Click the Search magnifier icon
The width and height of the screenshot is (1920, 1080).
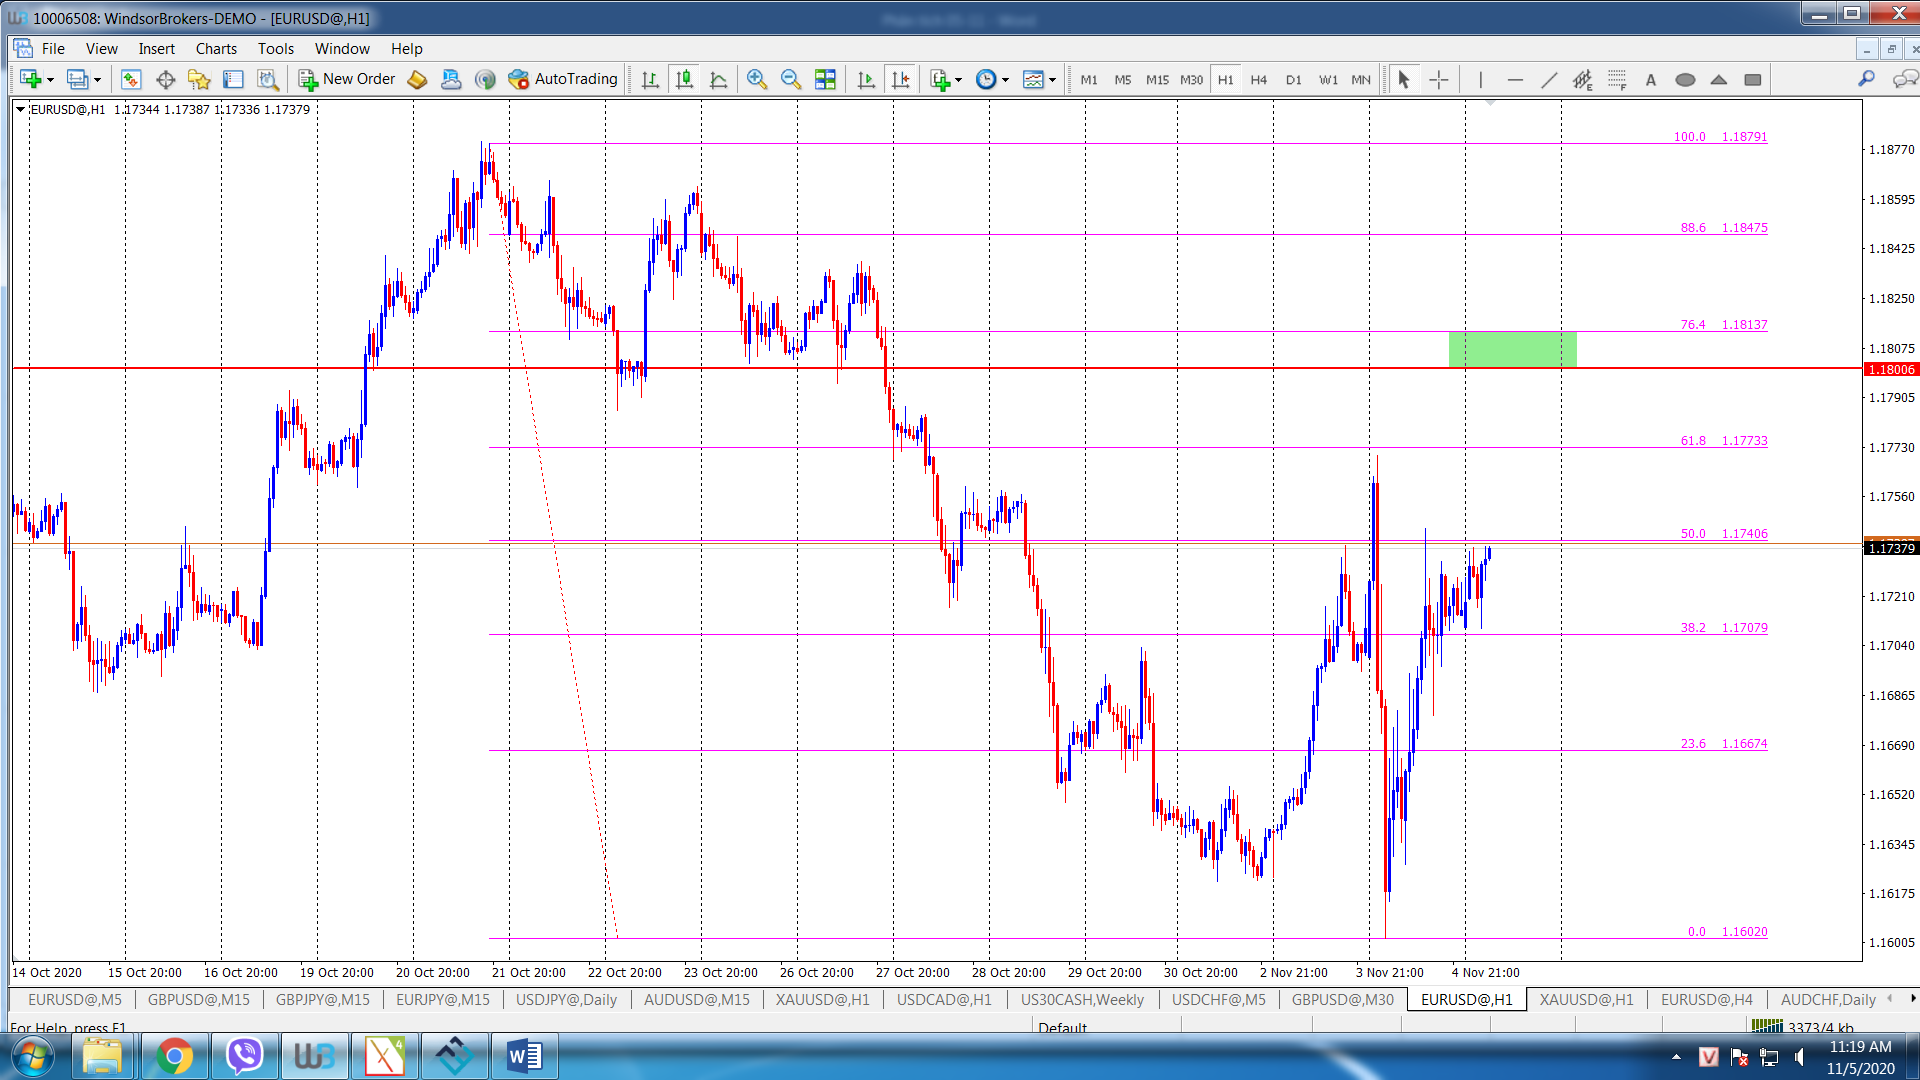[1866, 79]
